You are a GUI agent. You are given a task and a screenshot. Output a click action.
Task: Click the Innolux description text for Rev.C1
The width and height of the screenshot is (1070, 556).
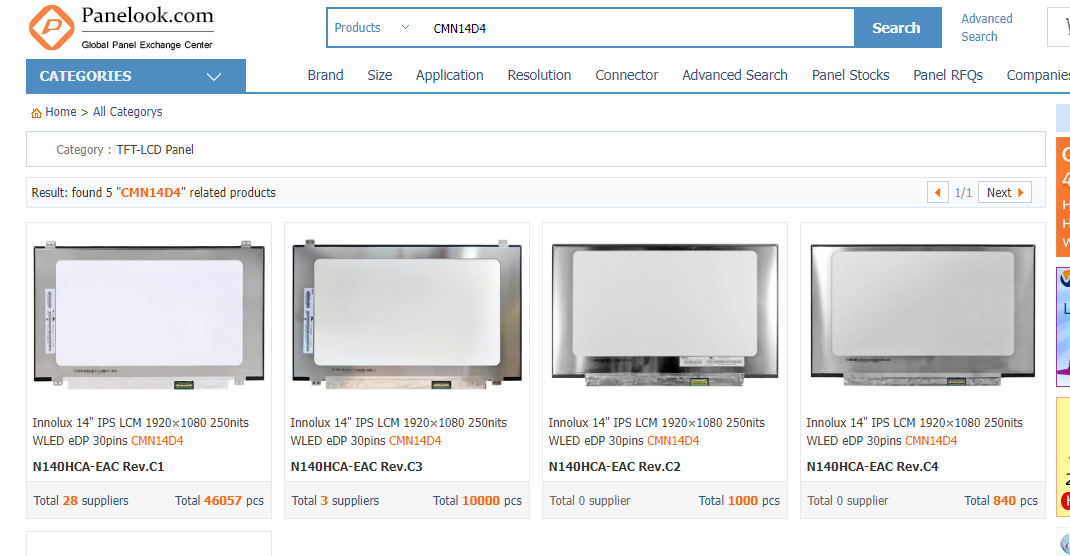tap(141, 432)
